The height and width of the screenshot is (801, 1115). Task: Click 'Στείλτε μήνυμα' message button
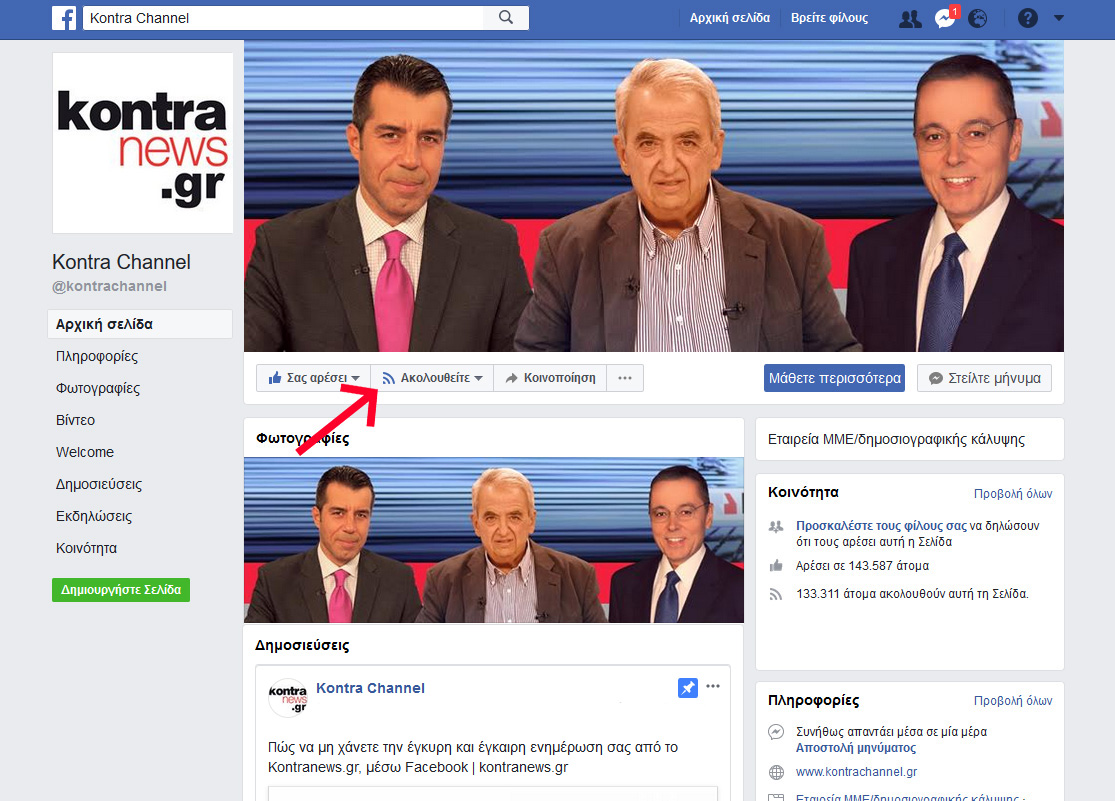[x=984, y=378]
